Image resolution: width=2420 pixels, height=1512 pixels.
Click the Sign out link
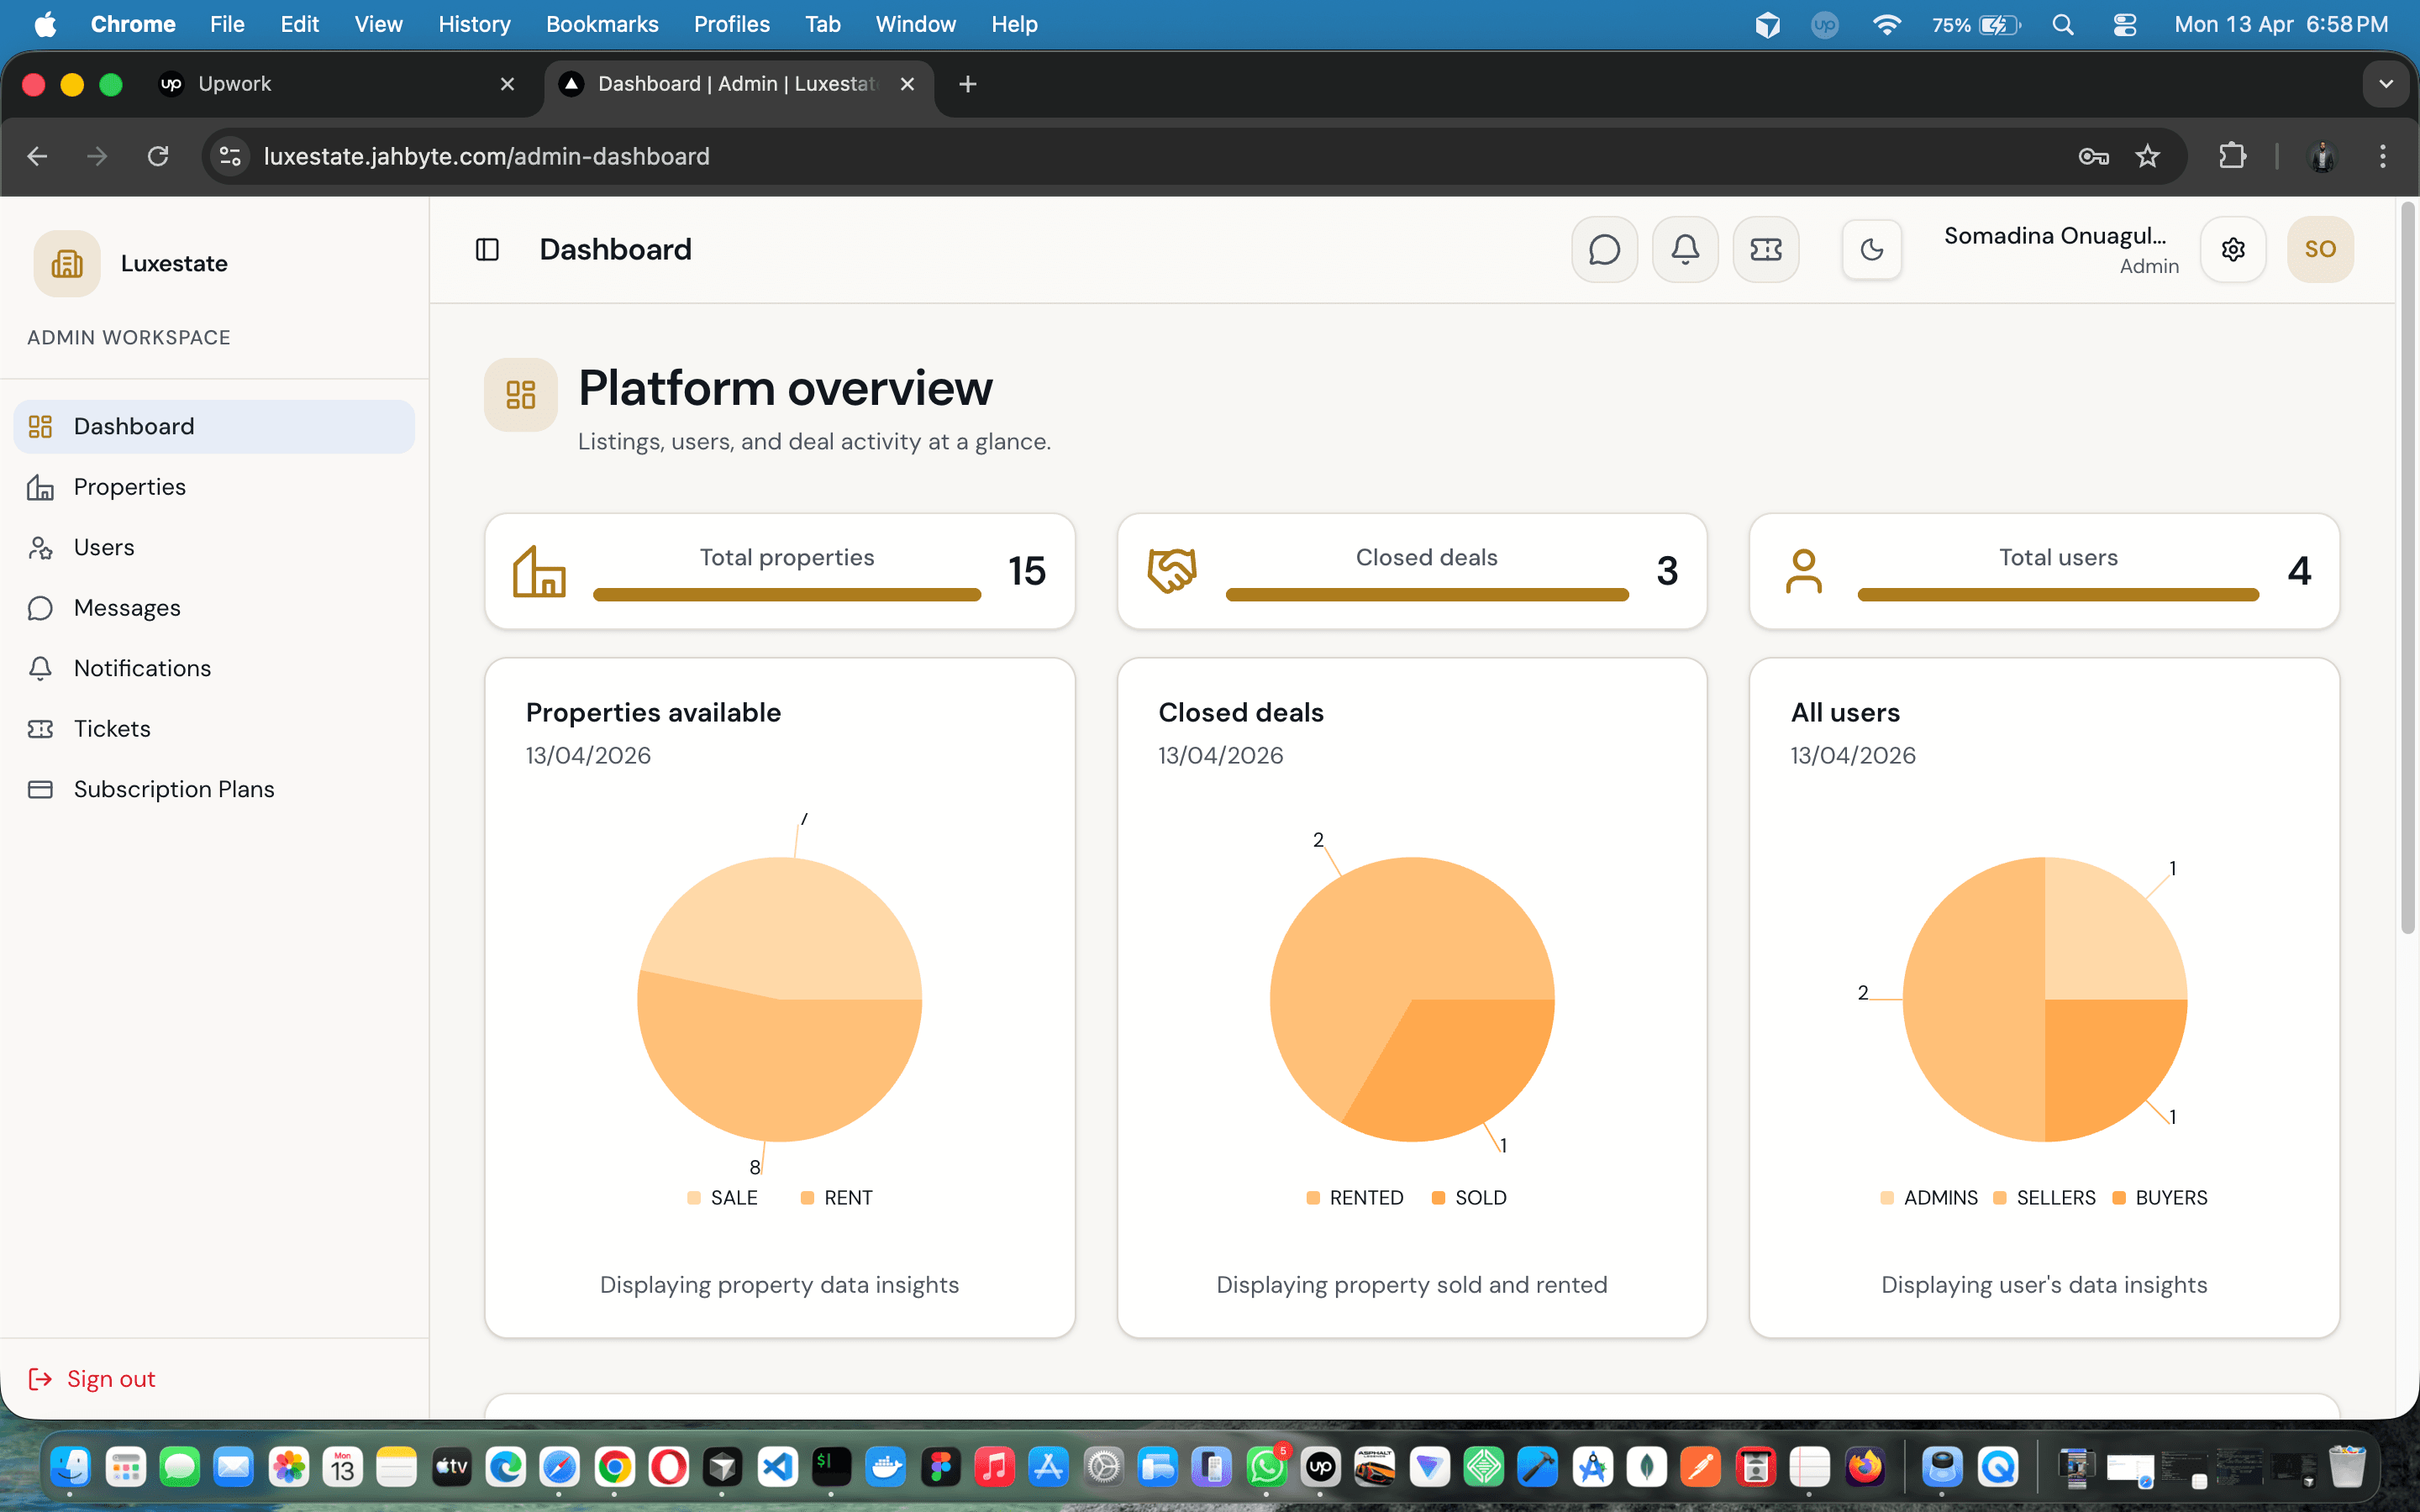[92, 1378]
